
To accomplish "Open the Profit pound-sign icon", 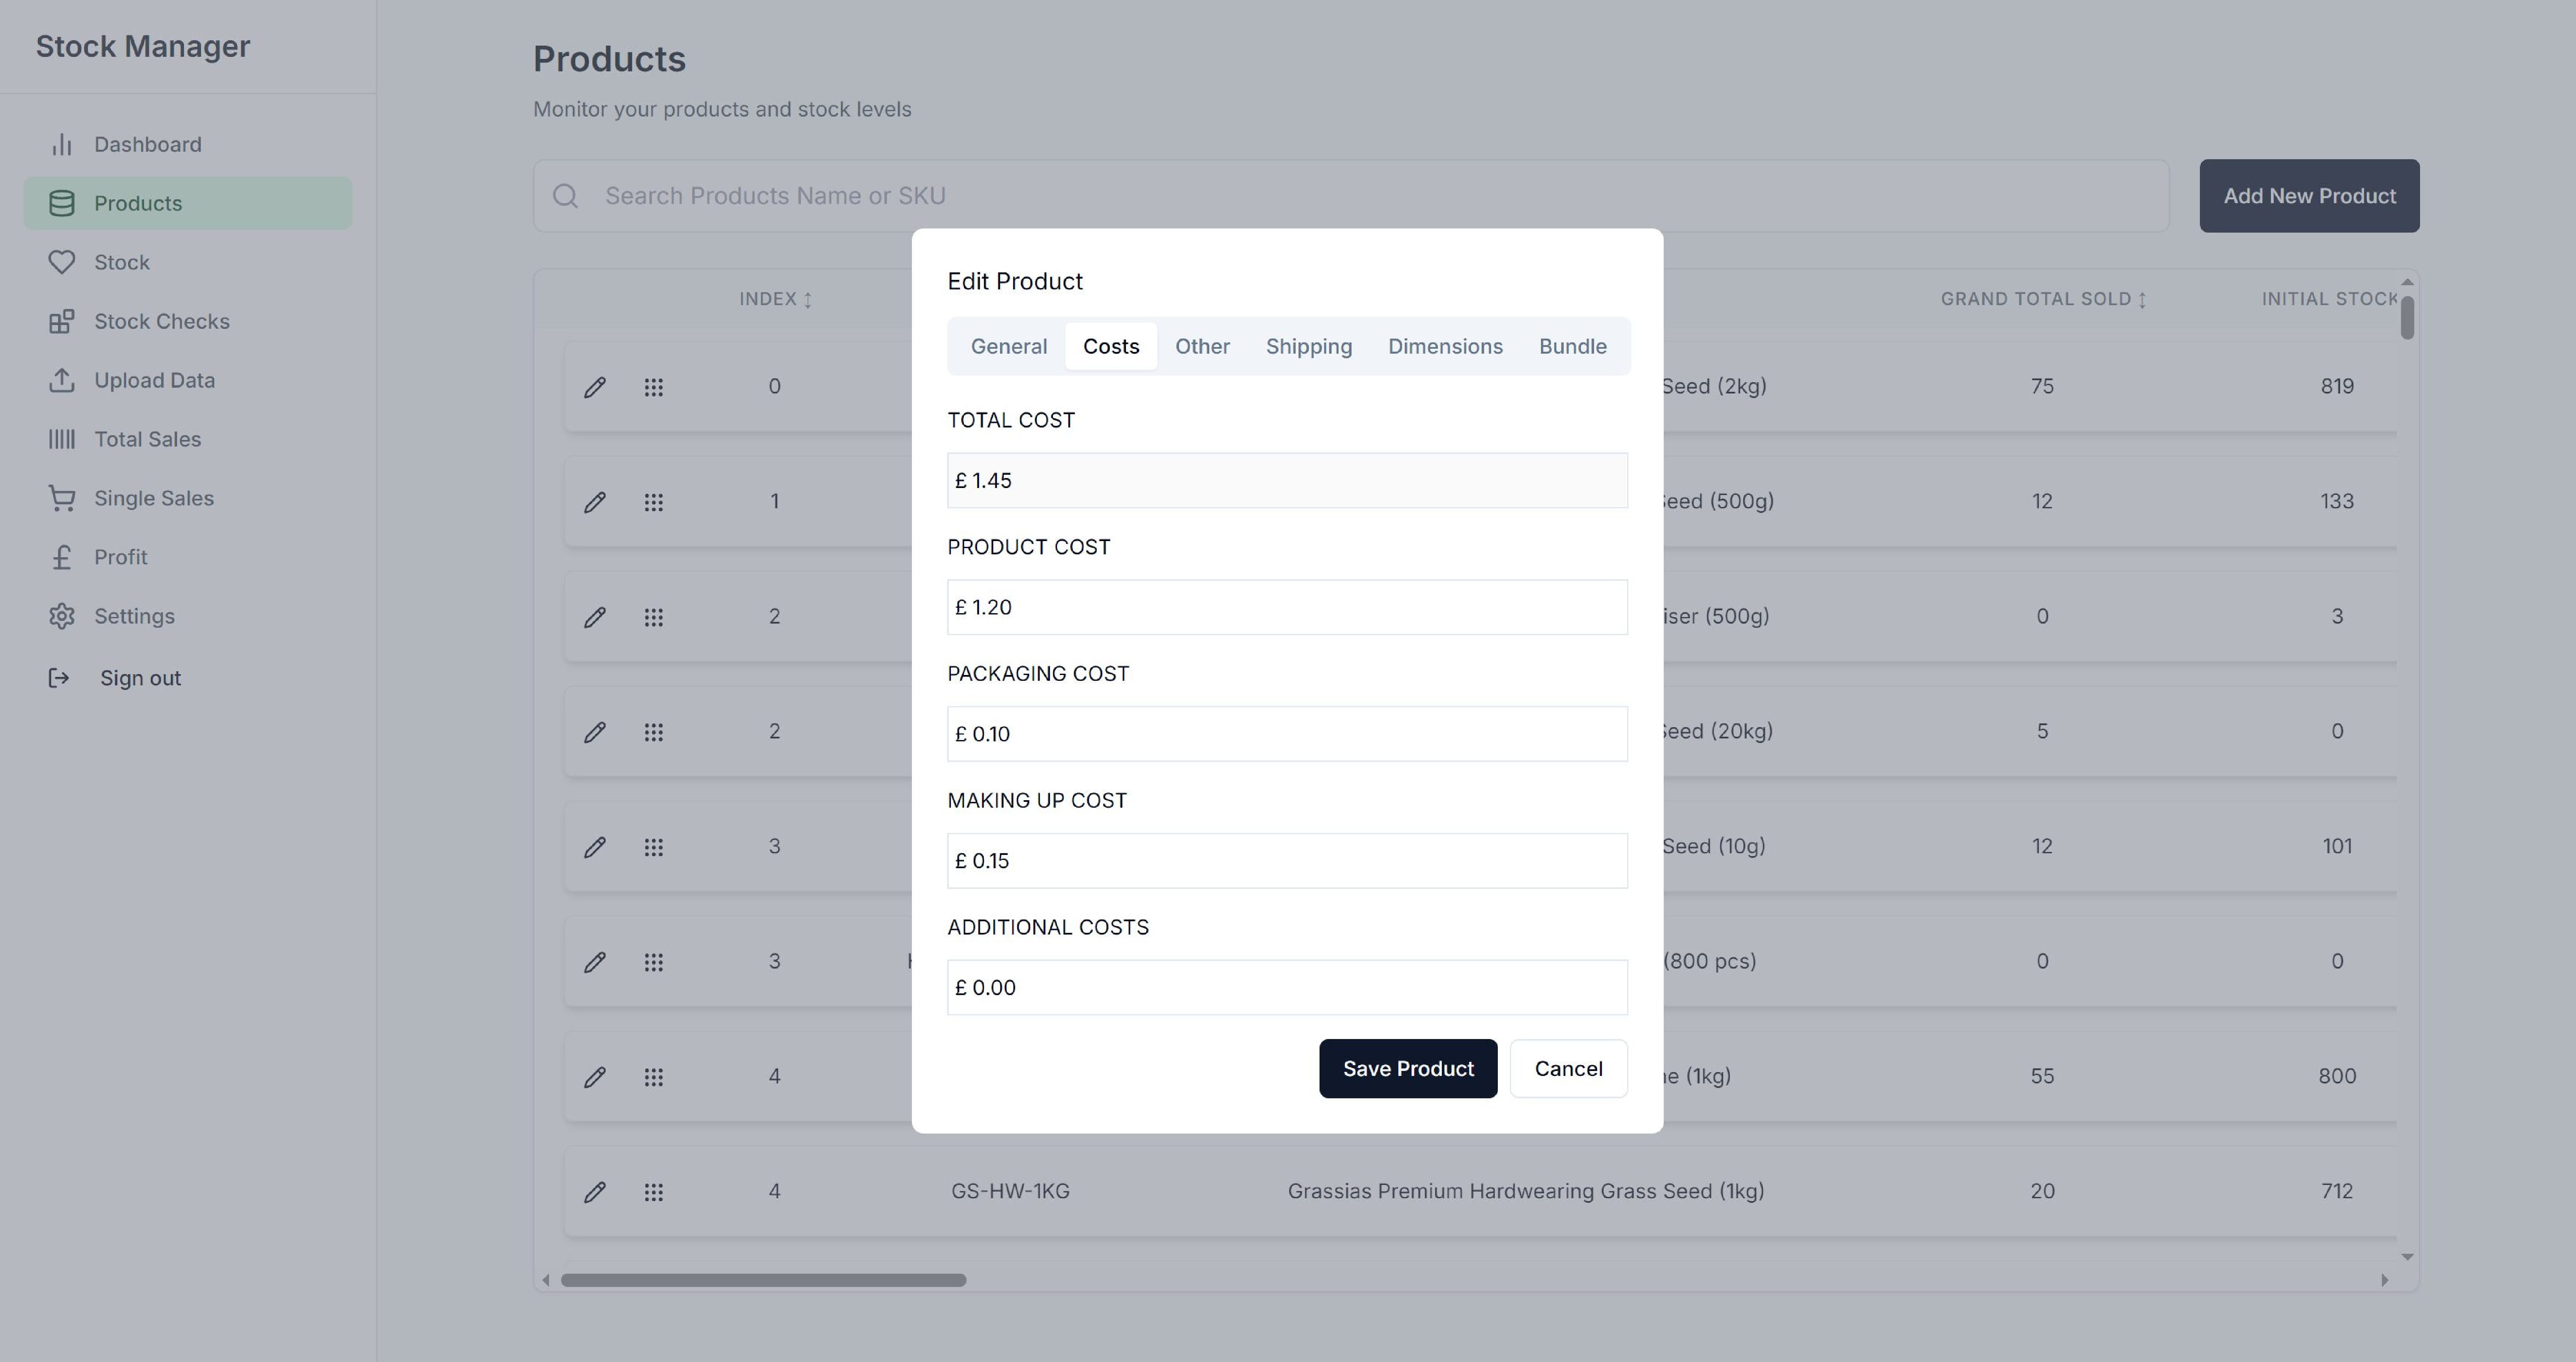I will [x=62, y=557].
